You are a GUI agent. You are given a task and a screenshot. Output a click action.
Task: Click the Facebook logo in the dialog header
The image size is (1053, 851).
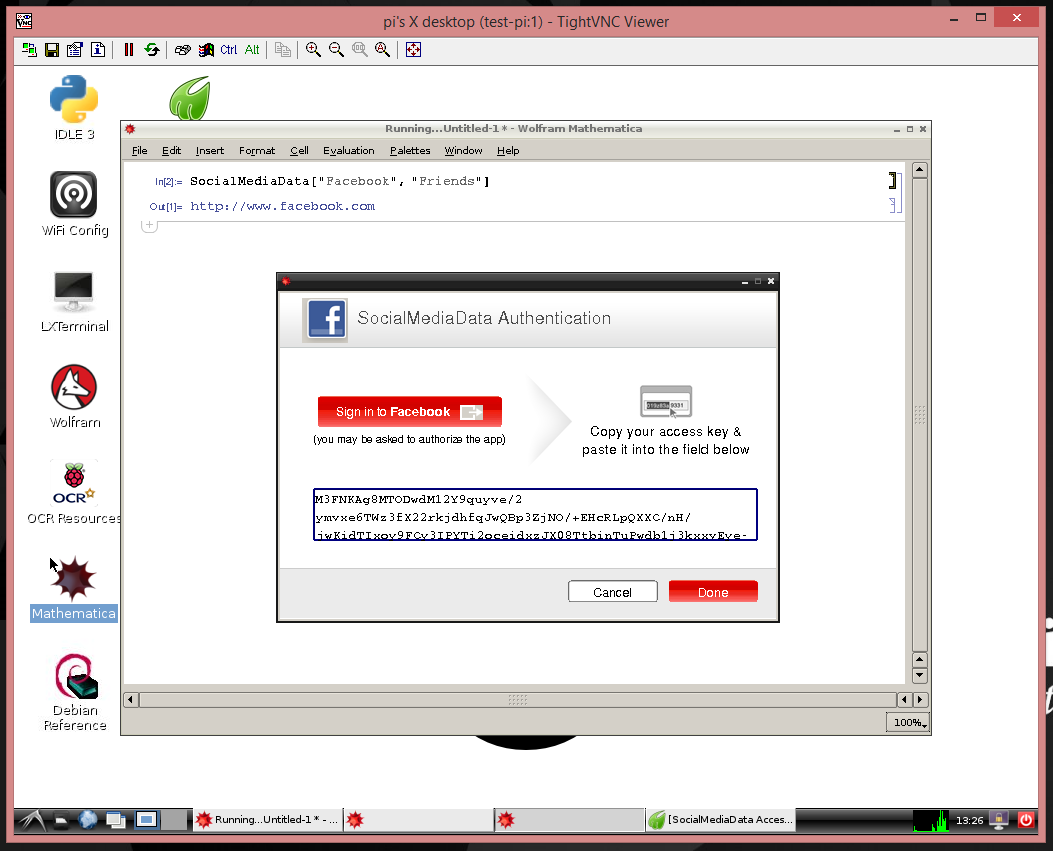(326, 319)
